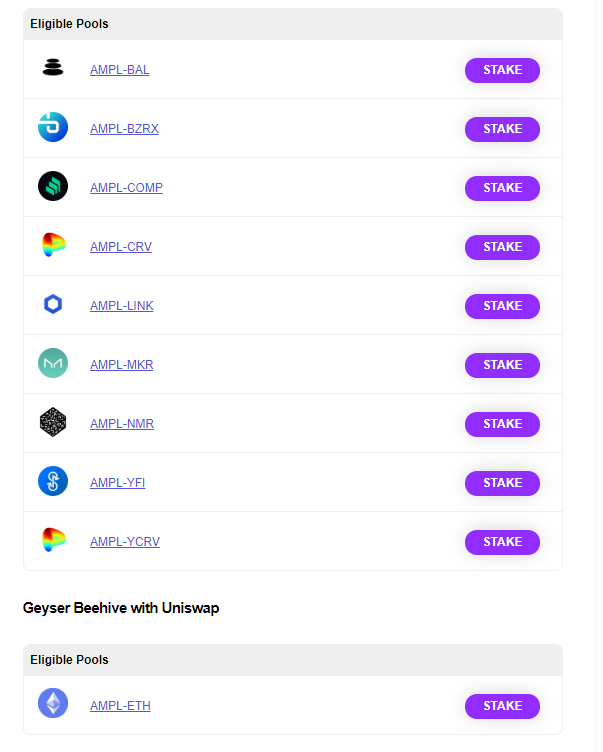The width and height of the screenshot is (603, 752).
Task: Click the Balancer token icon
Action: 53,67
